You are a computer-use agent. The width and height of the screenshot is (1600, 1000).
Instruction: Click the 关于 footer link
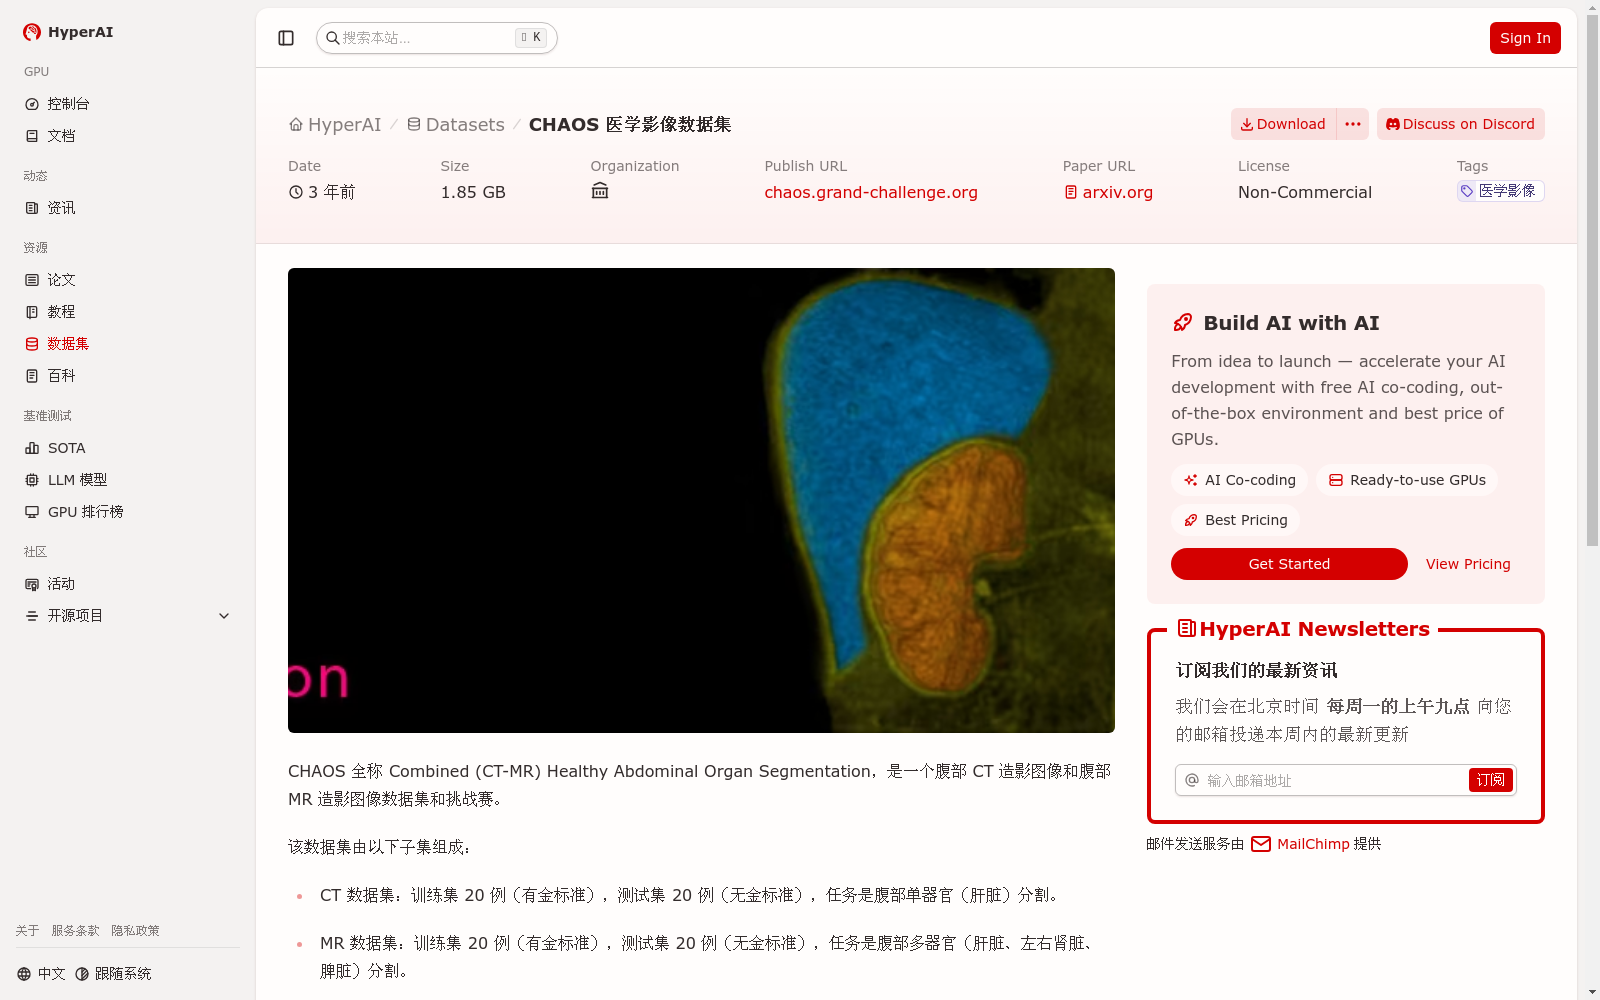click(x=28, y=931)
